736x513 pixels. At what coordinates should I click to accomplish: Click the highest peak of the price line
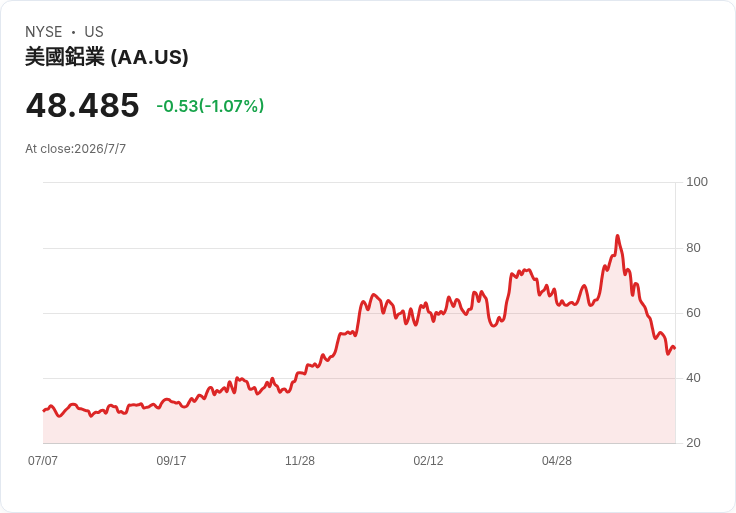pyautogui.click(x=617, y=236)
